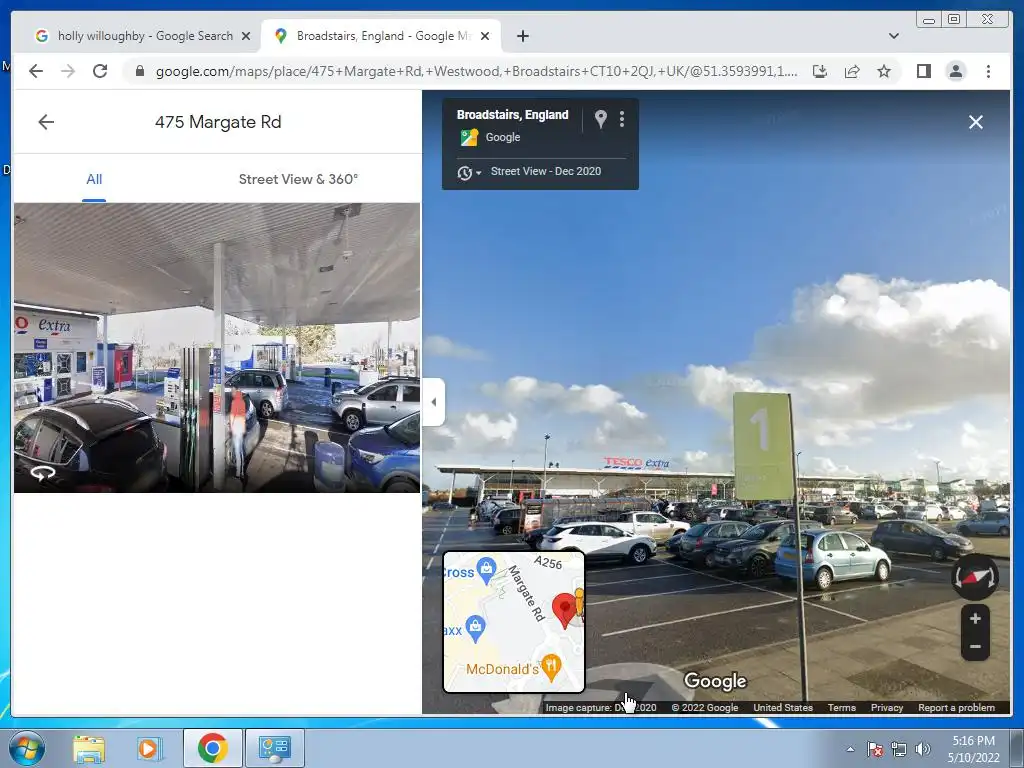1024x768 pixels.
Task: Click the site lock icon in the address bar
Action: pos(139,71)
